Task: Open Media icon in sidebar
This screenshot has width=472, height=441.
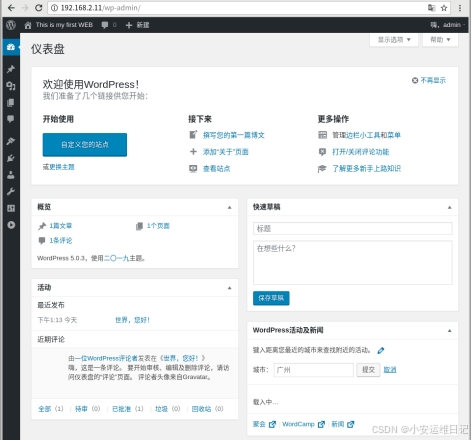Action: point(11,86)
